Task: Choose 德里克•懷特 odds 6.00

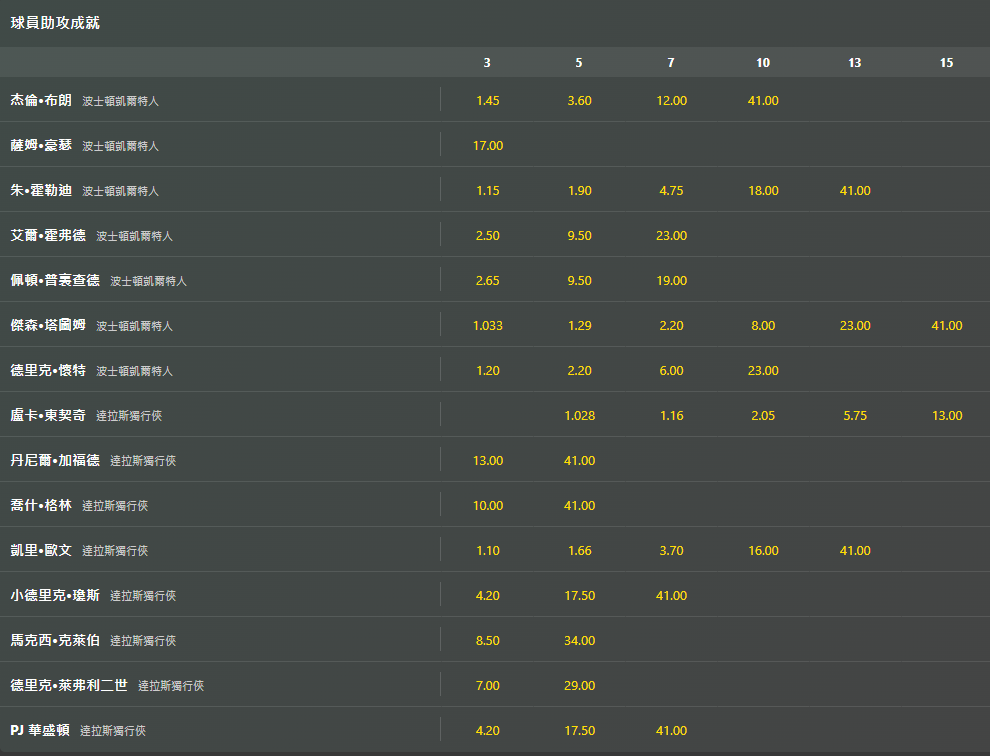Action: pos(671,370)
